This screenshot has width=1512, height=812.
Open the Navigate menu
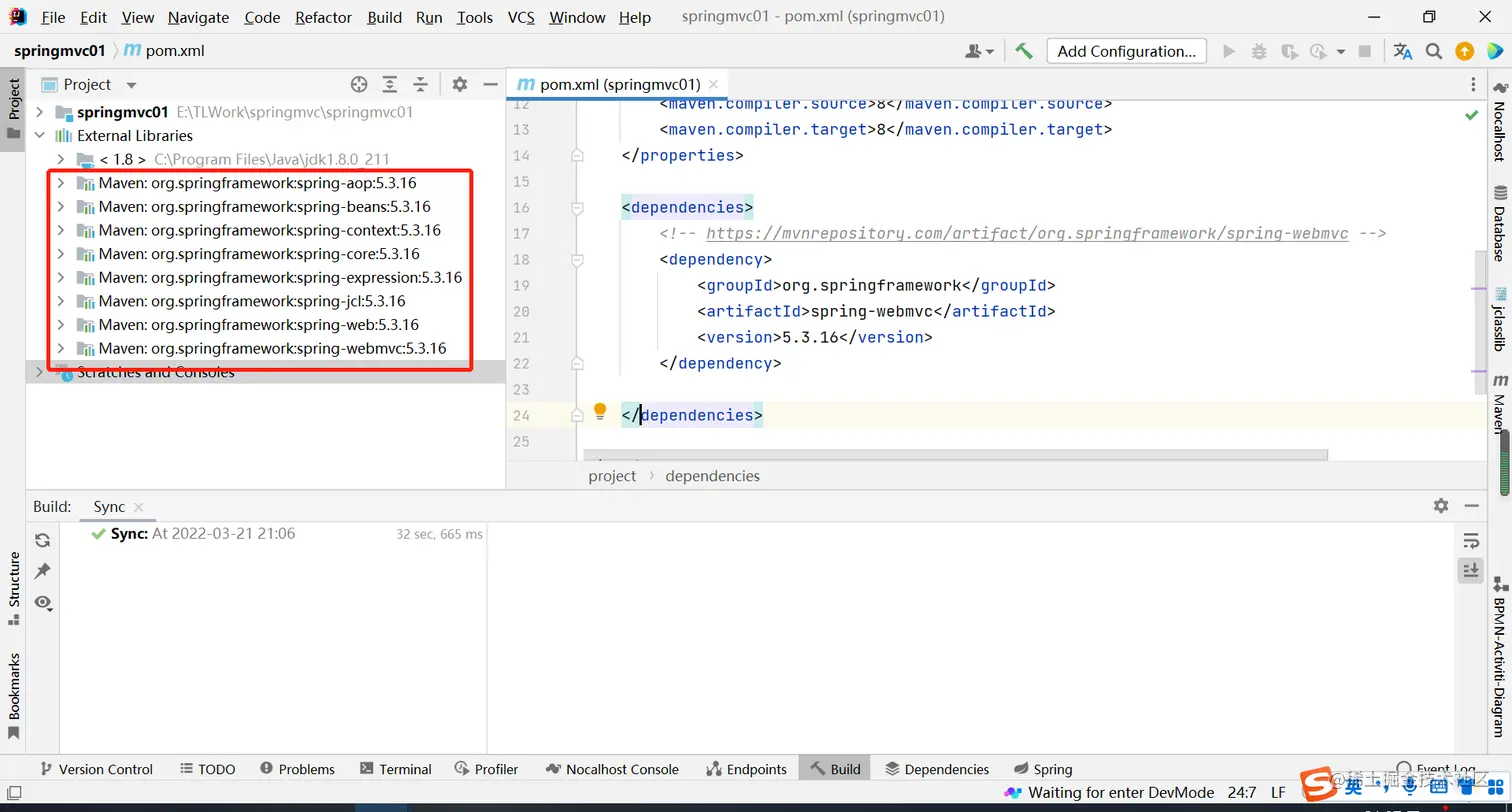pos(198,17)
